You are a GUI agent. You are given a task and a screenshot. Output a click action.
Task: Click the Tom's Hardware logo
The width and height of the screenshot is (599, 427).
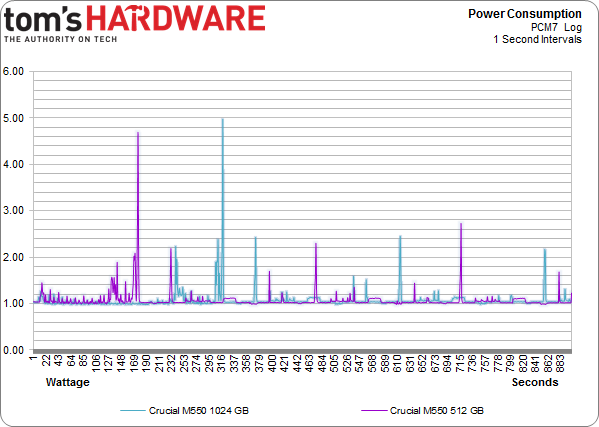(134, 23)
